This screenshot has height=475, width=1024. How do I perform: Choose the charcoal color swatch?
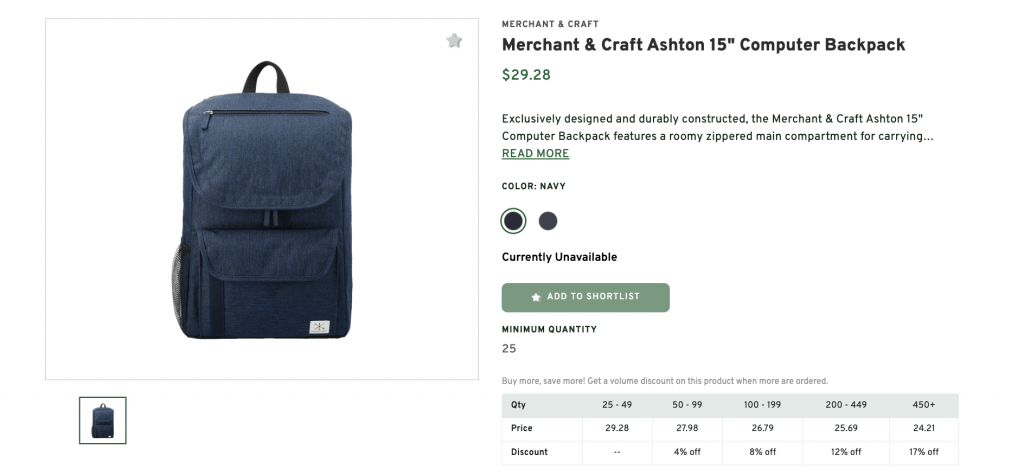coord(548,221)
